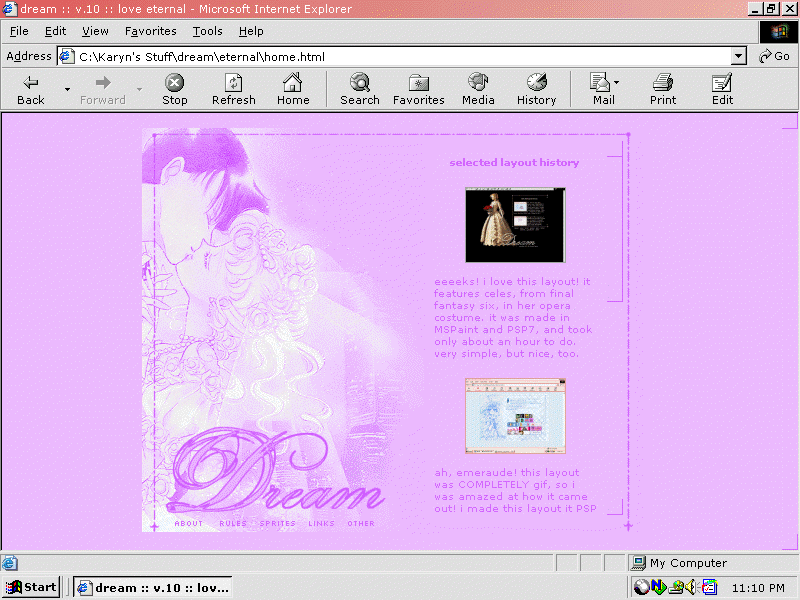
Task: Open the Favorites pane icon
Action: click(418, 83)
